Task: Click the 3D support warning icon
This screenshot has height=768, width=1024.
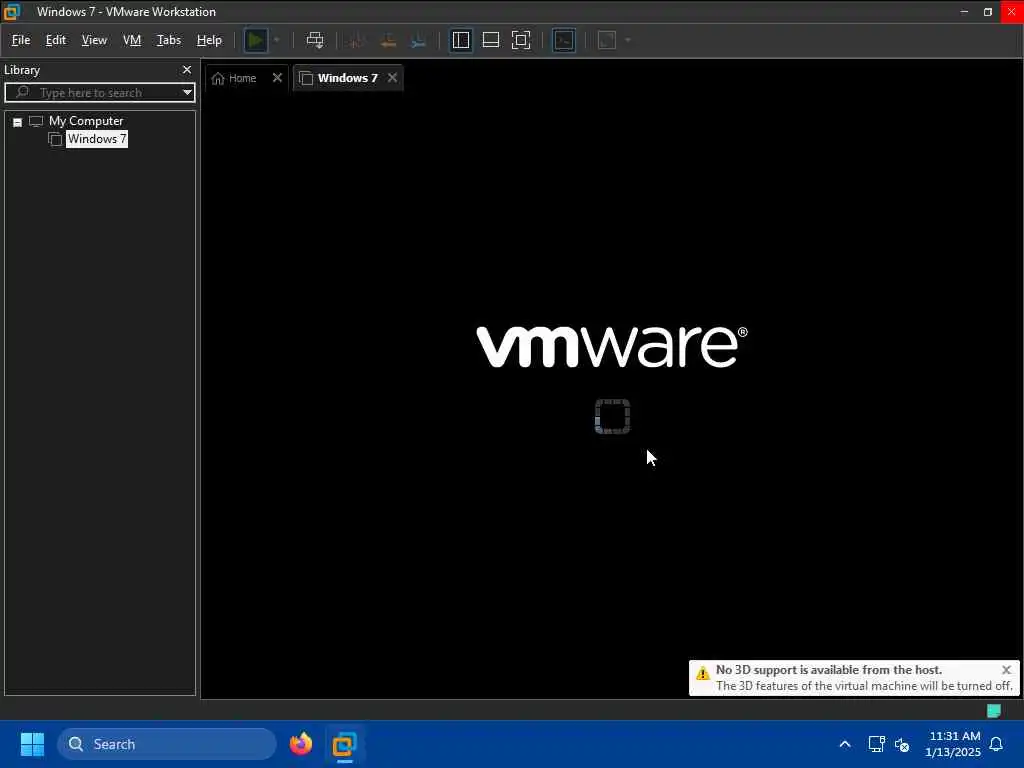Action: pos(703,673)
